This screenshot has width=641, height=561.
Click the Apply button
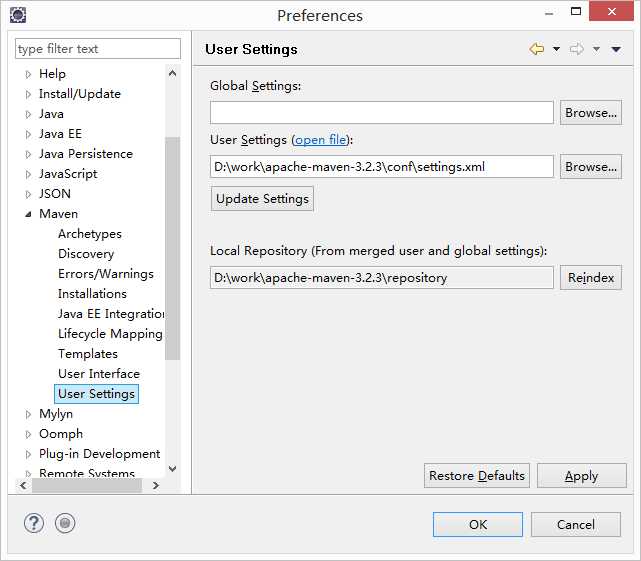[581, 476]
